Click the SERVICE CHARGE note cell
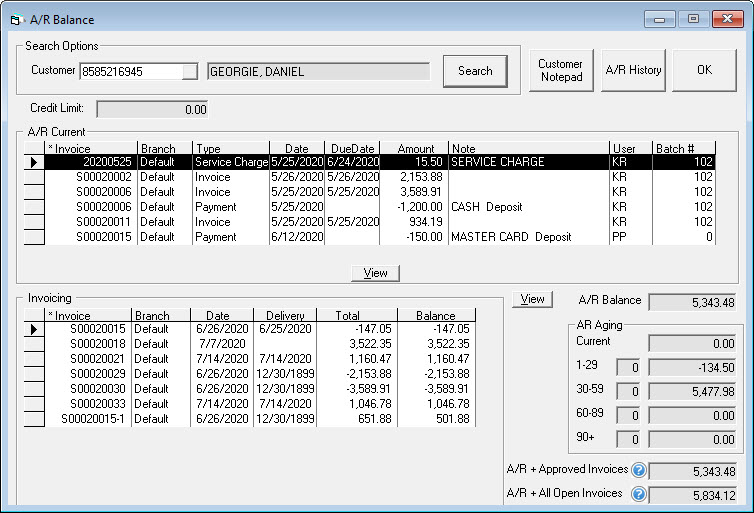The height and width of the screenshot is (513, 754). [x=528, y=162]
